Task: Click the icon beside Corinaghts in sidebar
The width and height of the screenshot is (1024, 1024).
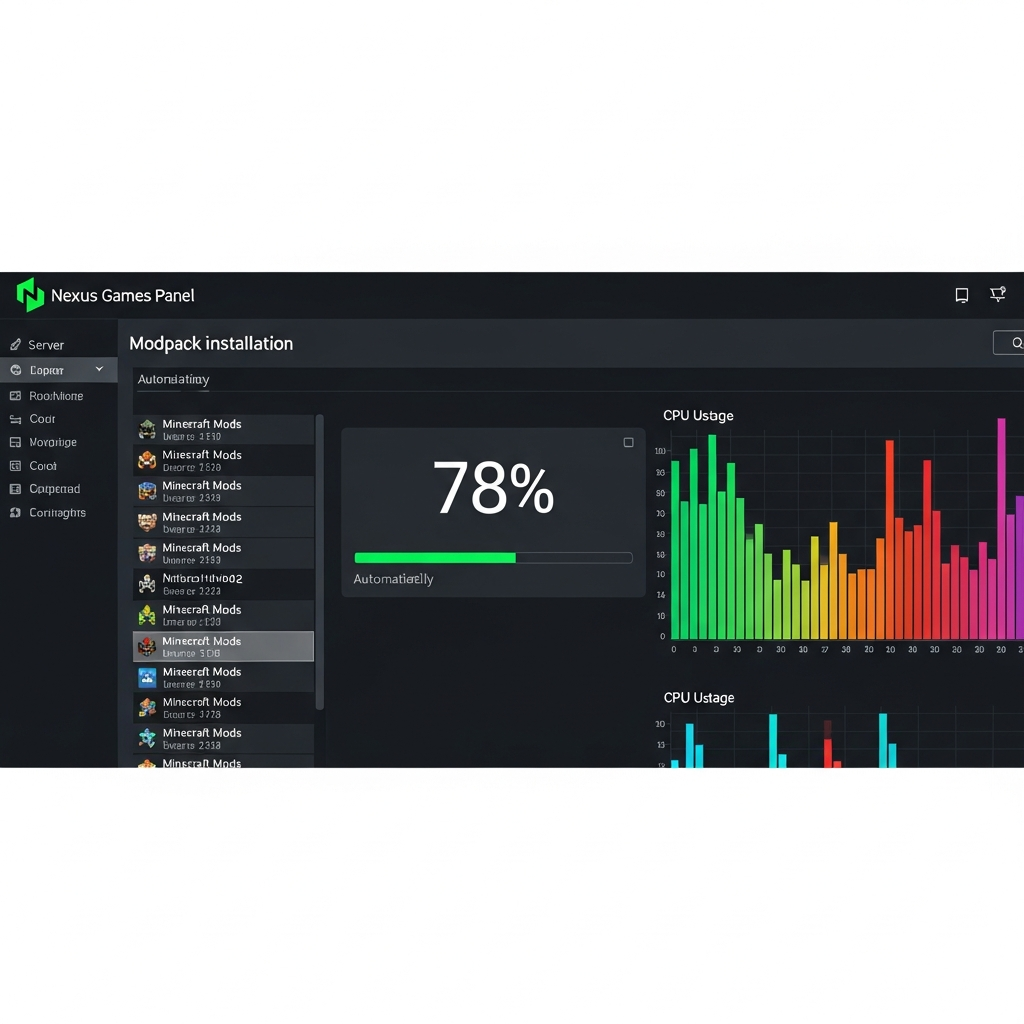Action: tap(15, 513)
